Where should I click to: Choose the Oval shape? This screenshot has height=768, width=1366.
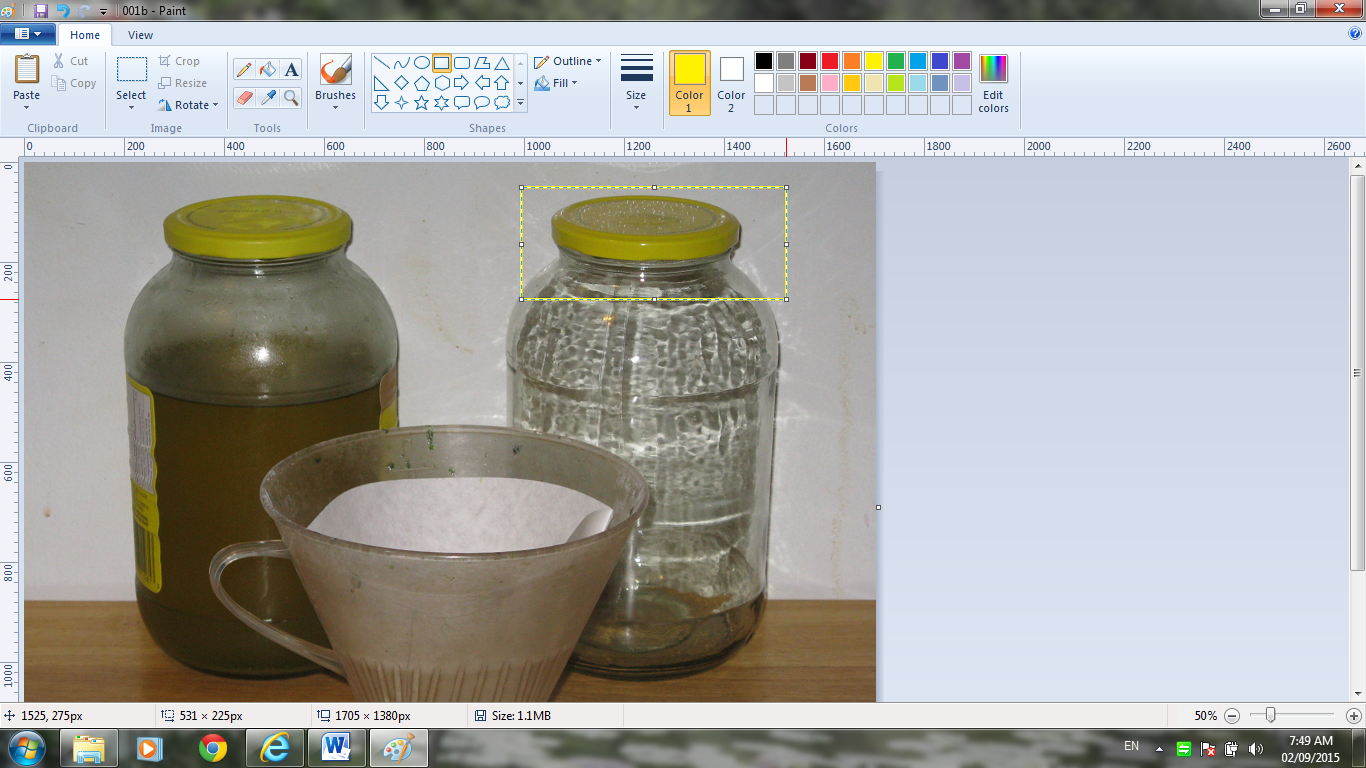pos(421,63)
